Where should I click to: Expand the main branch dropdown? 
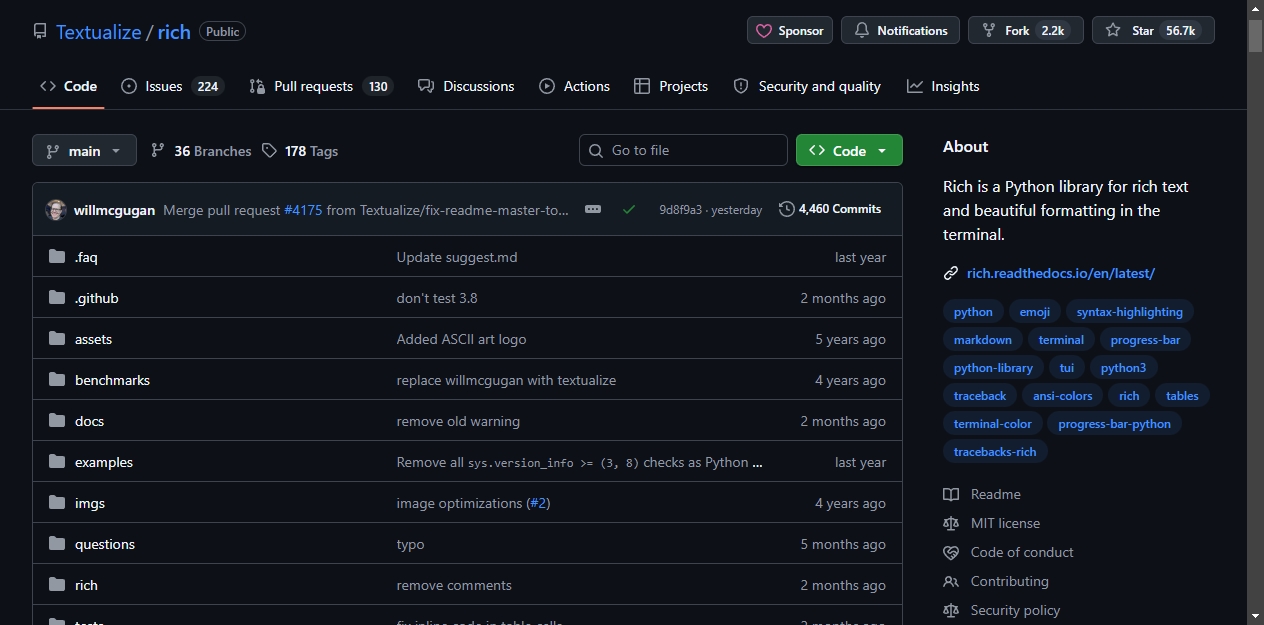[84, 150]
